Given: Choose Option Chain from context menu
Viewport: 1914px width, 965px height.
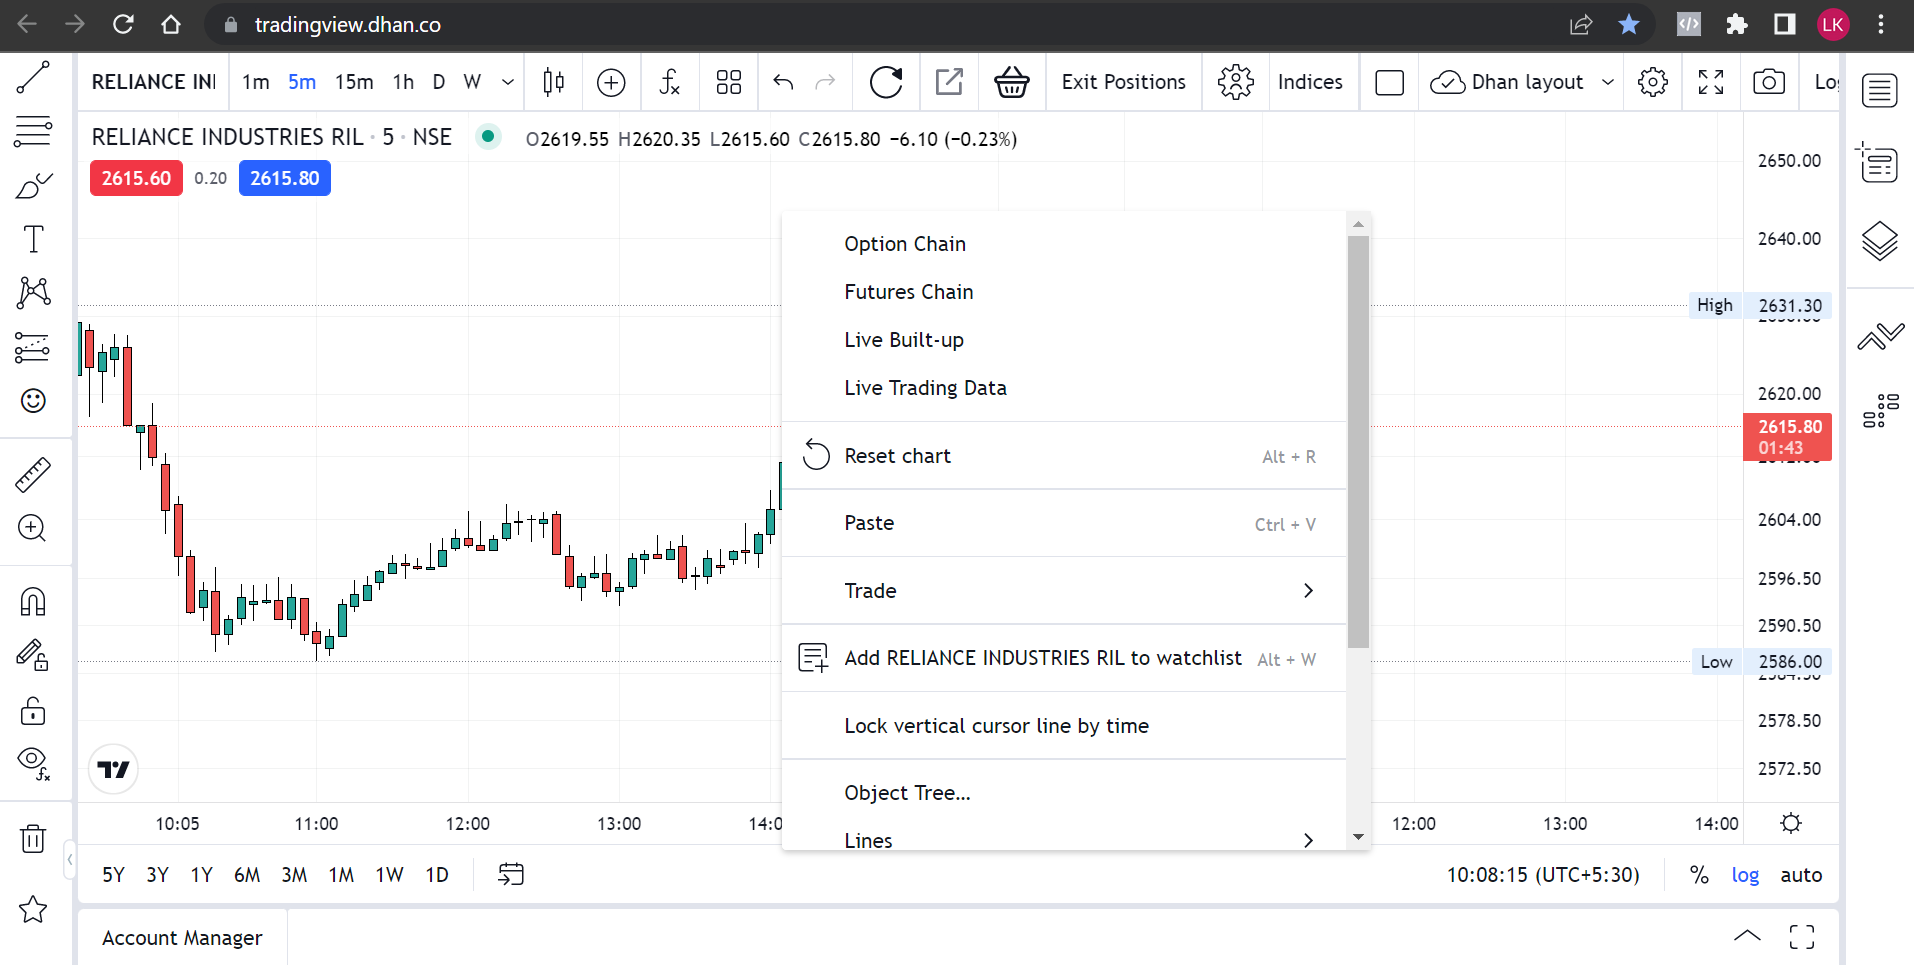Looking at the screenshot, I should (1064, 244).
